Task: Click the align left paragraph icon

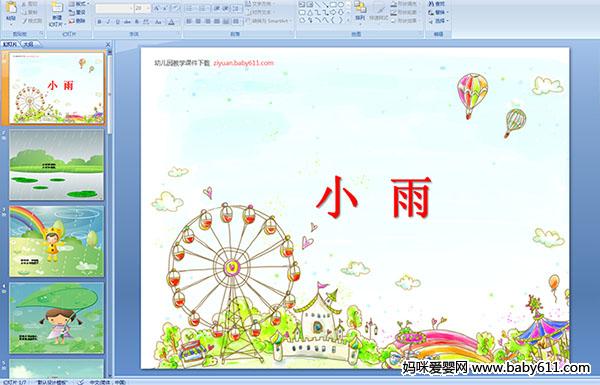Action: click(189, 21)
